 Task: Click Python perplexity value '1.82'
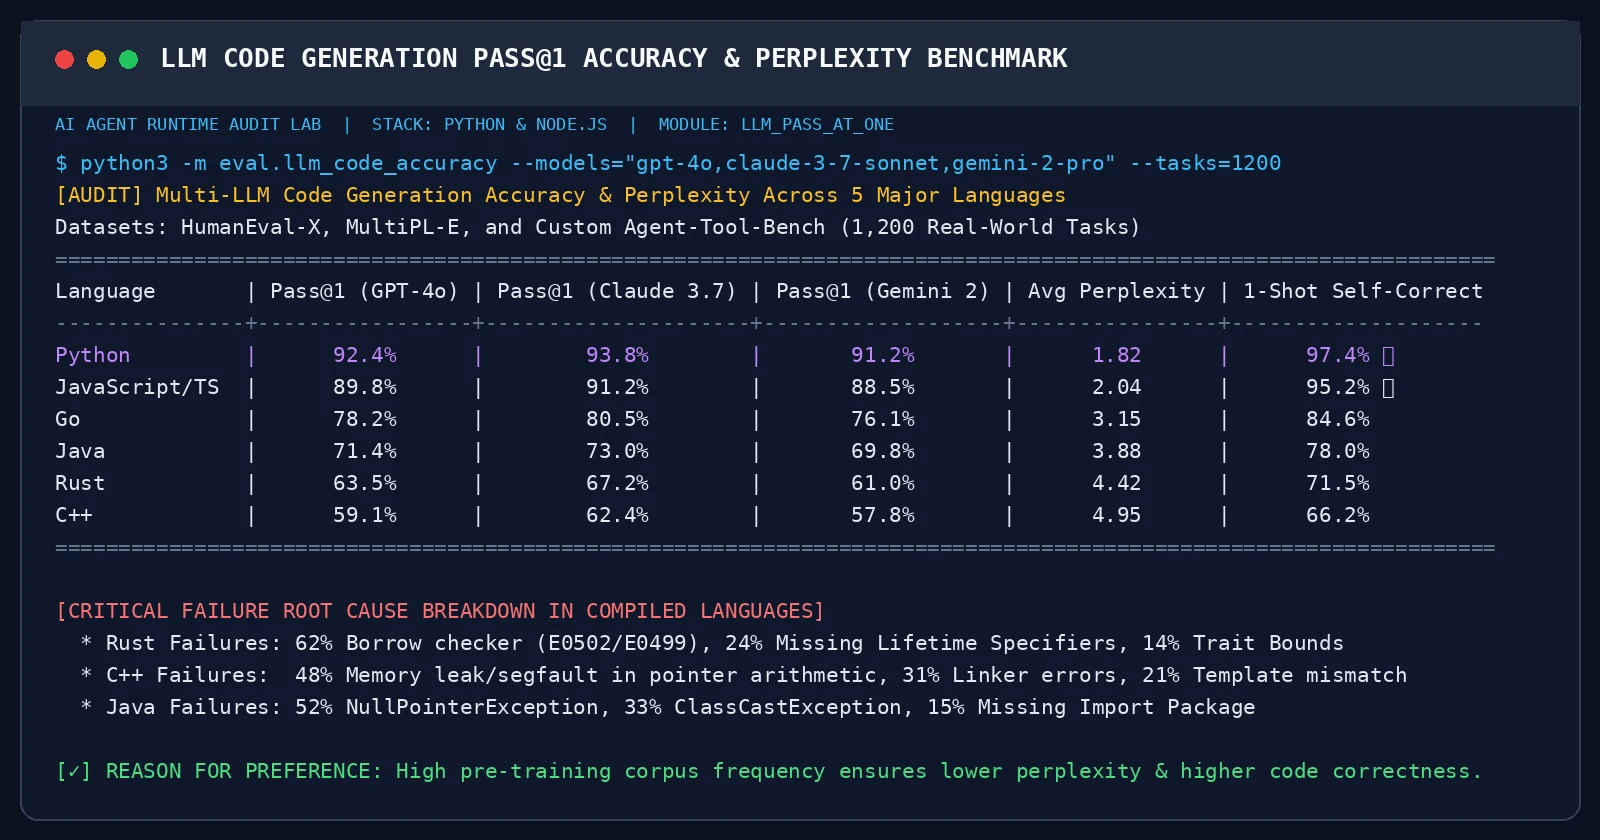coord(1117,355)
